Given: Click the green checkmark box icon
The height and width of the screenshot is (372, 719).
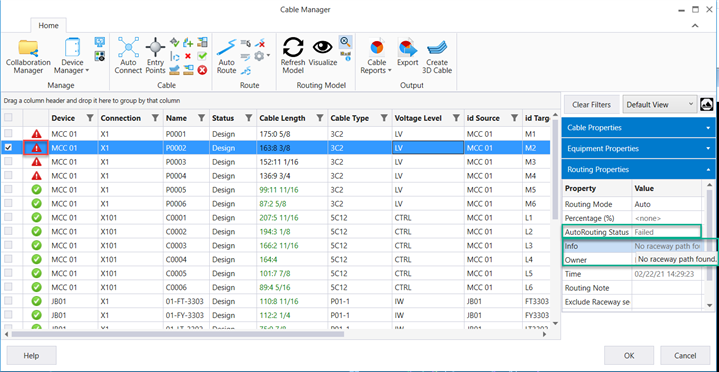Looking at the screenshot, I should tap(202, 56).
